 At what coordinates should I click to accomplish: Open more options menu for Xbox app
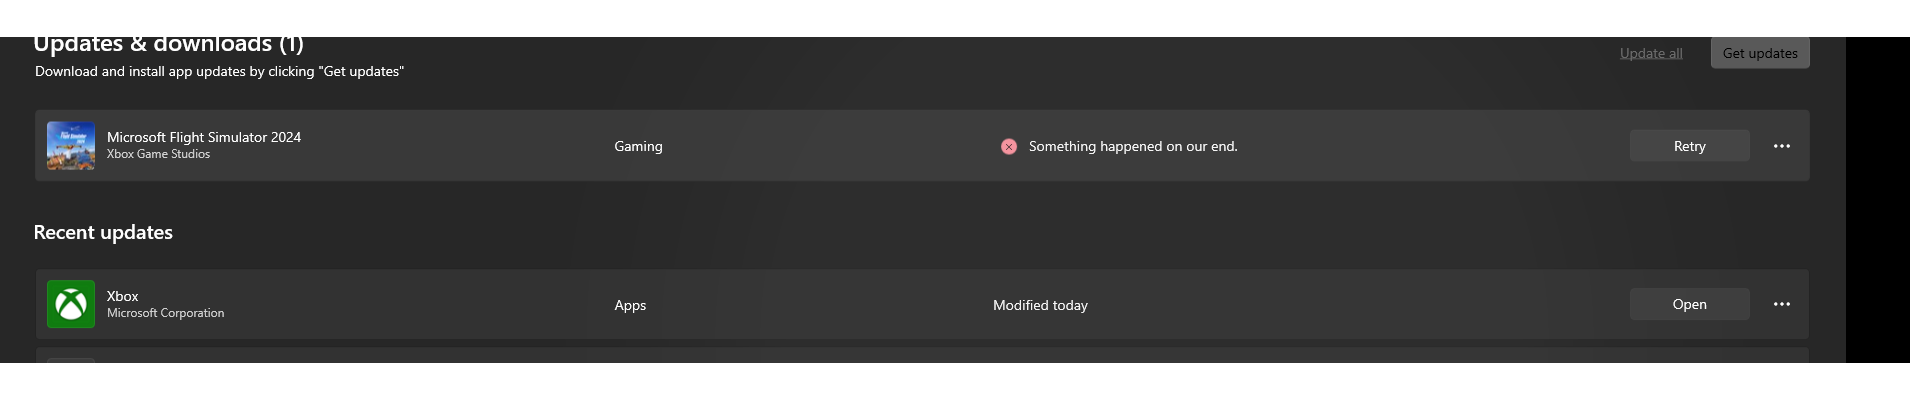click(x=1781, y=304)
